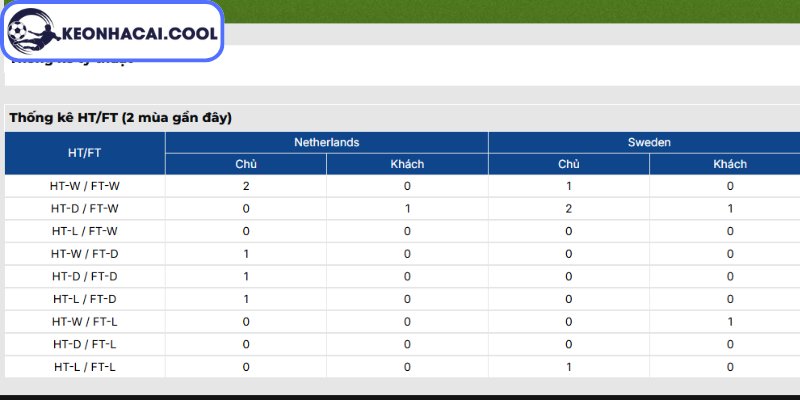The height and width of the screenshot is (400, 800).
Task: Select the HT-L / FT-L row label
Action: (x=85, y=367)
